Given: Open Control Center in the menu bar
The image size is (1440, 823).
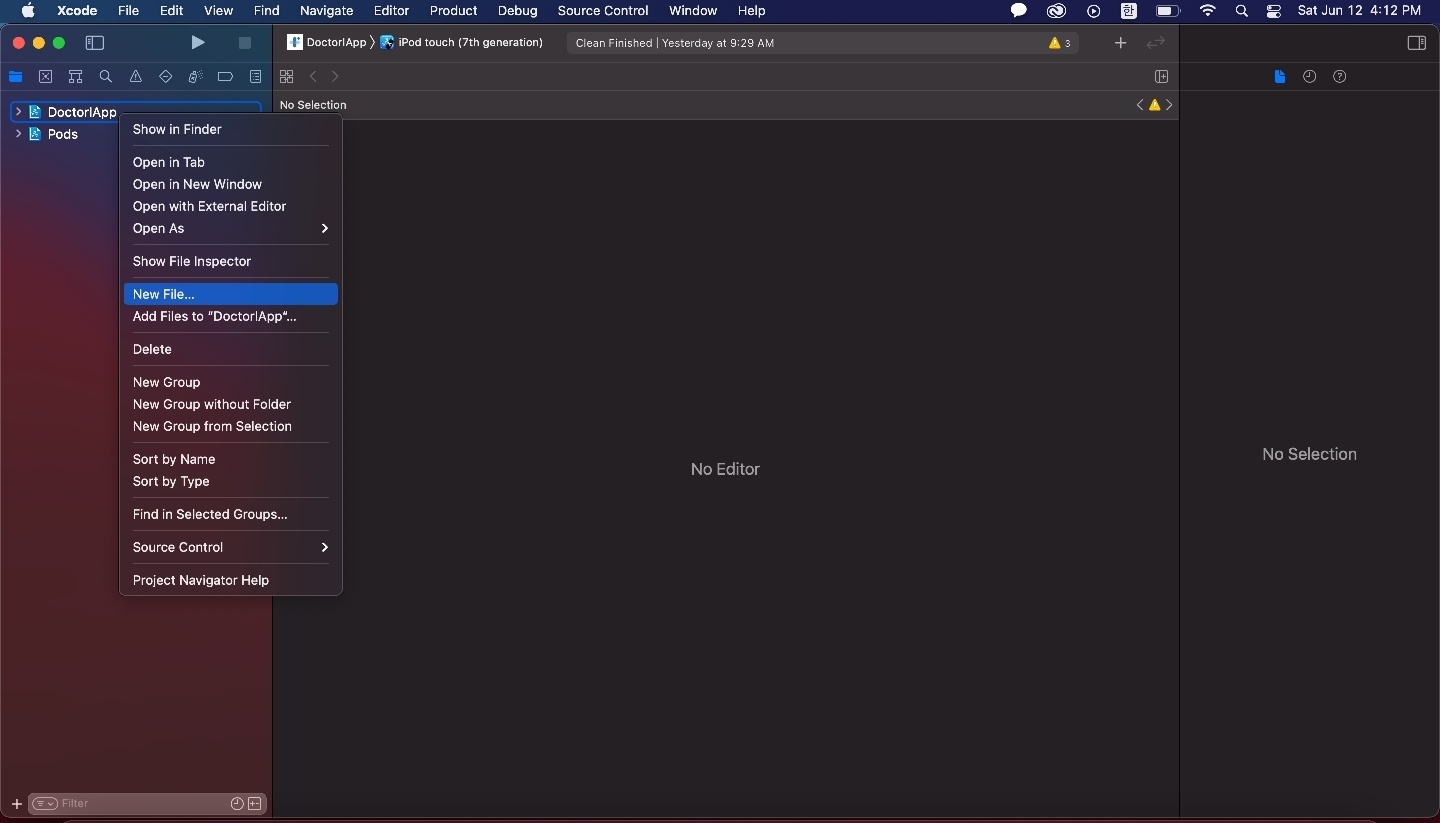Looking at the screenshot, I should (x=1273, y=11).
